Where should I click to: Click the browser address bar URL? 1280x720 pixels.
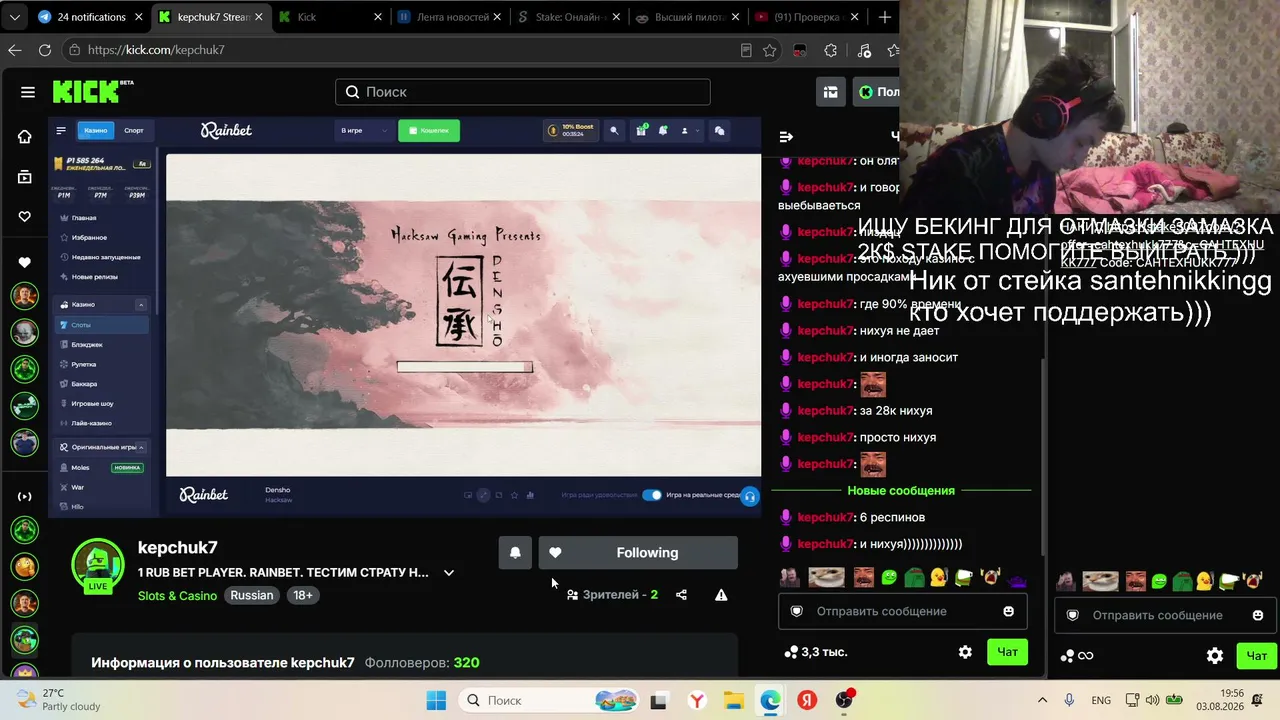tap(156, 50)
